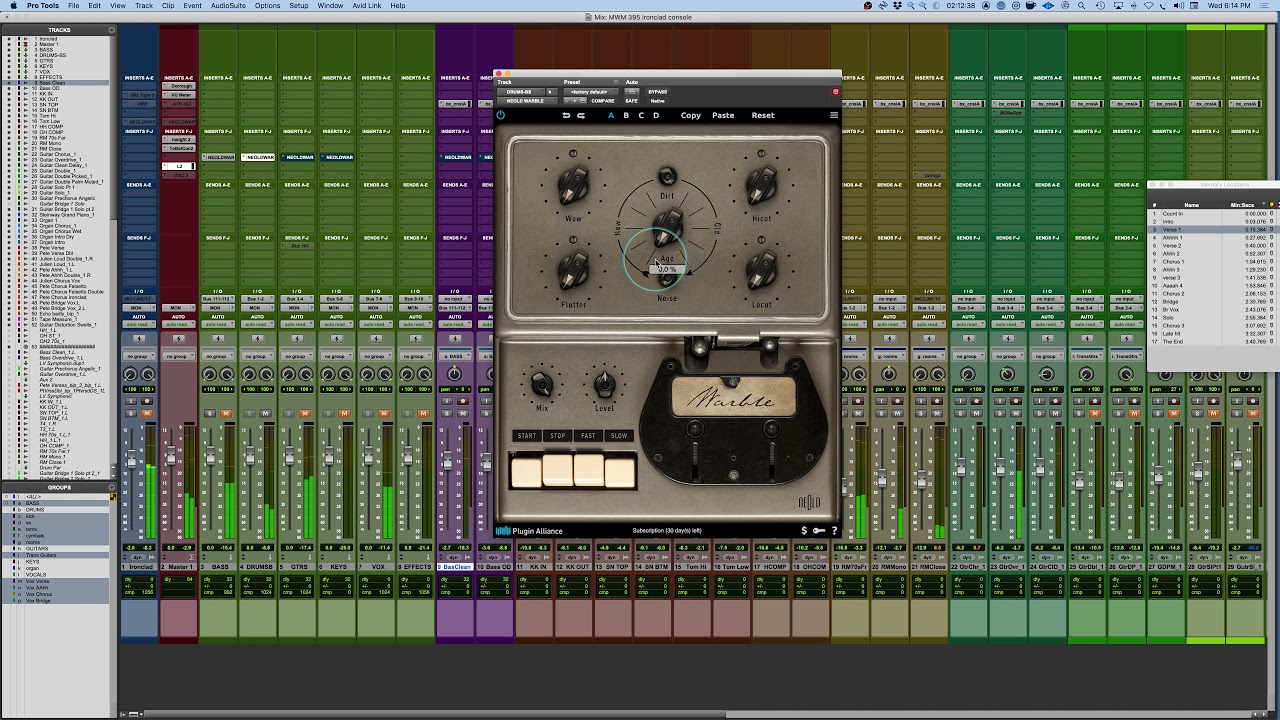Open the factory default preset dropdown
The image size is (1280, 720).
(x=589, y=92)
